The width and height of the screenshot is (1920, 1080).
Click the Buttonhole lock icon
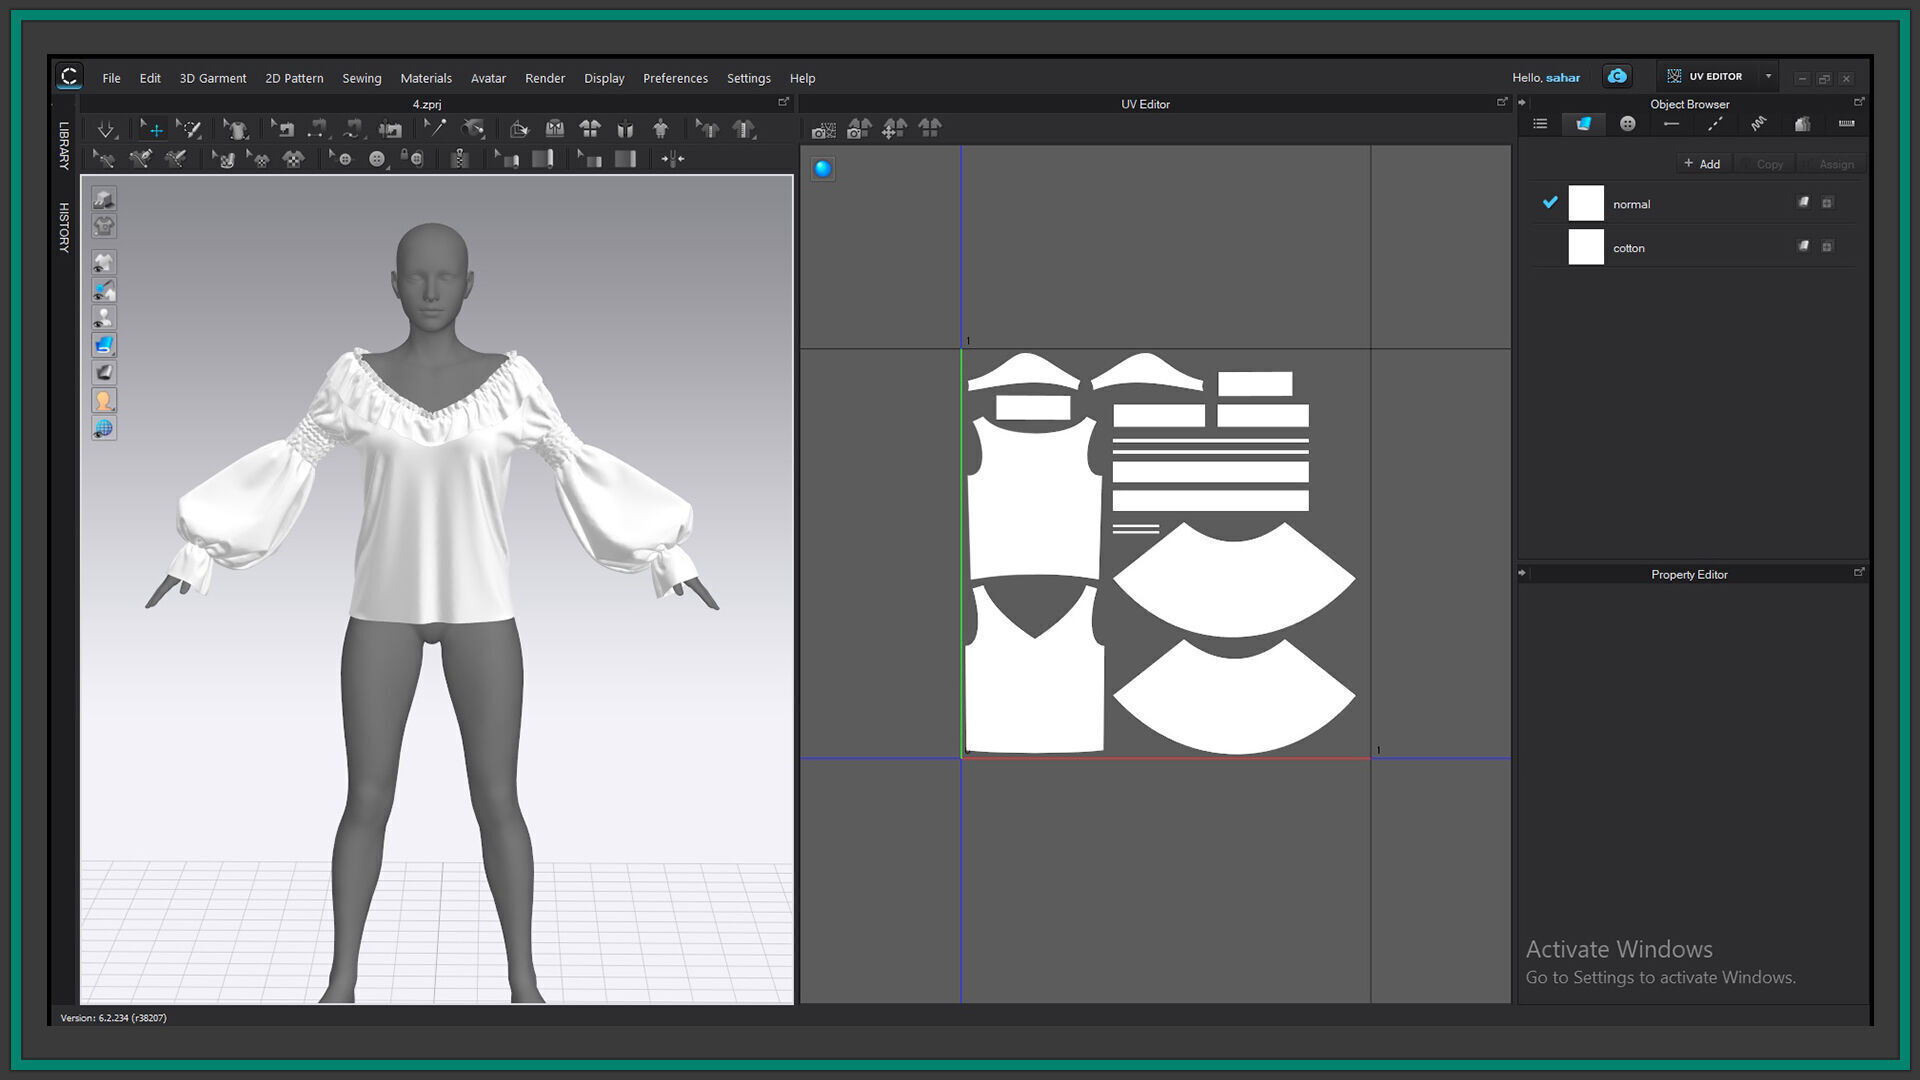[412, 159]
